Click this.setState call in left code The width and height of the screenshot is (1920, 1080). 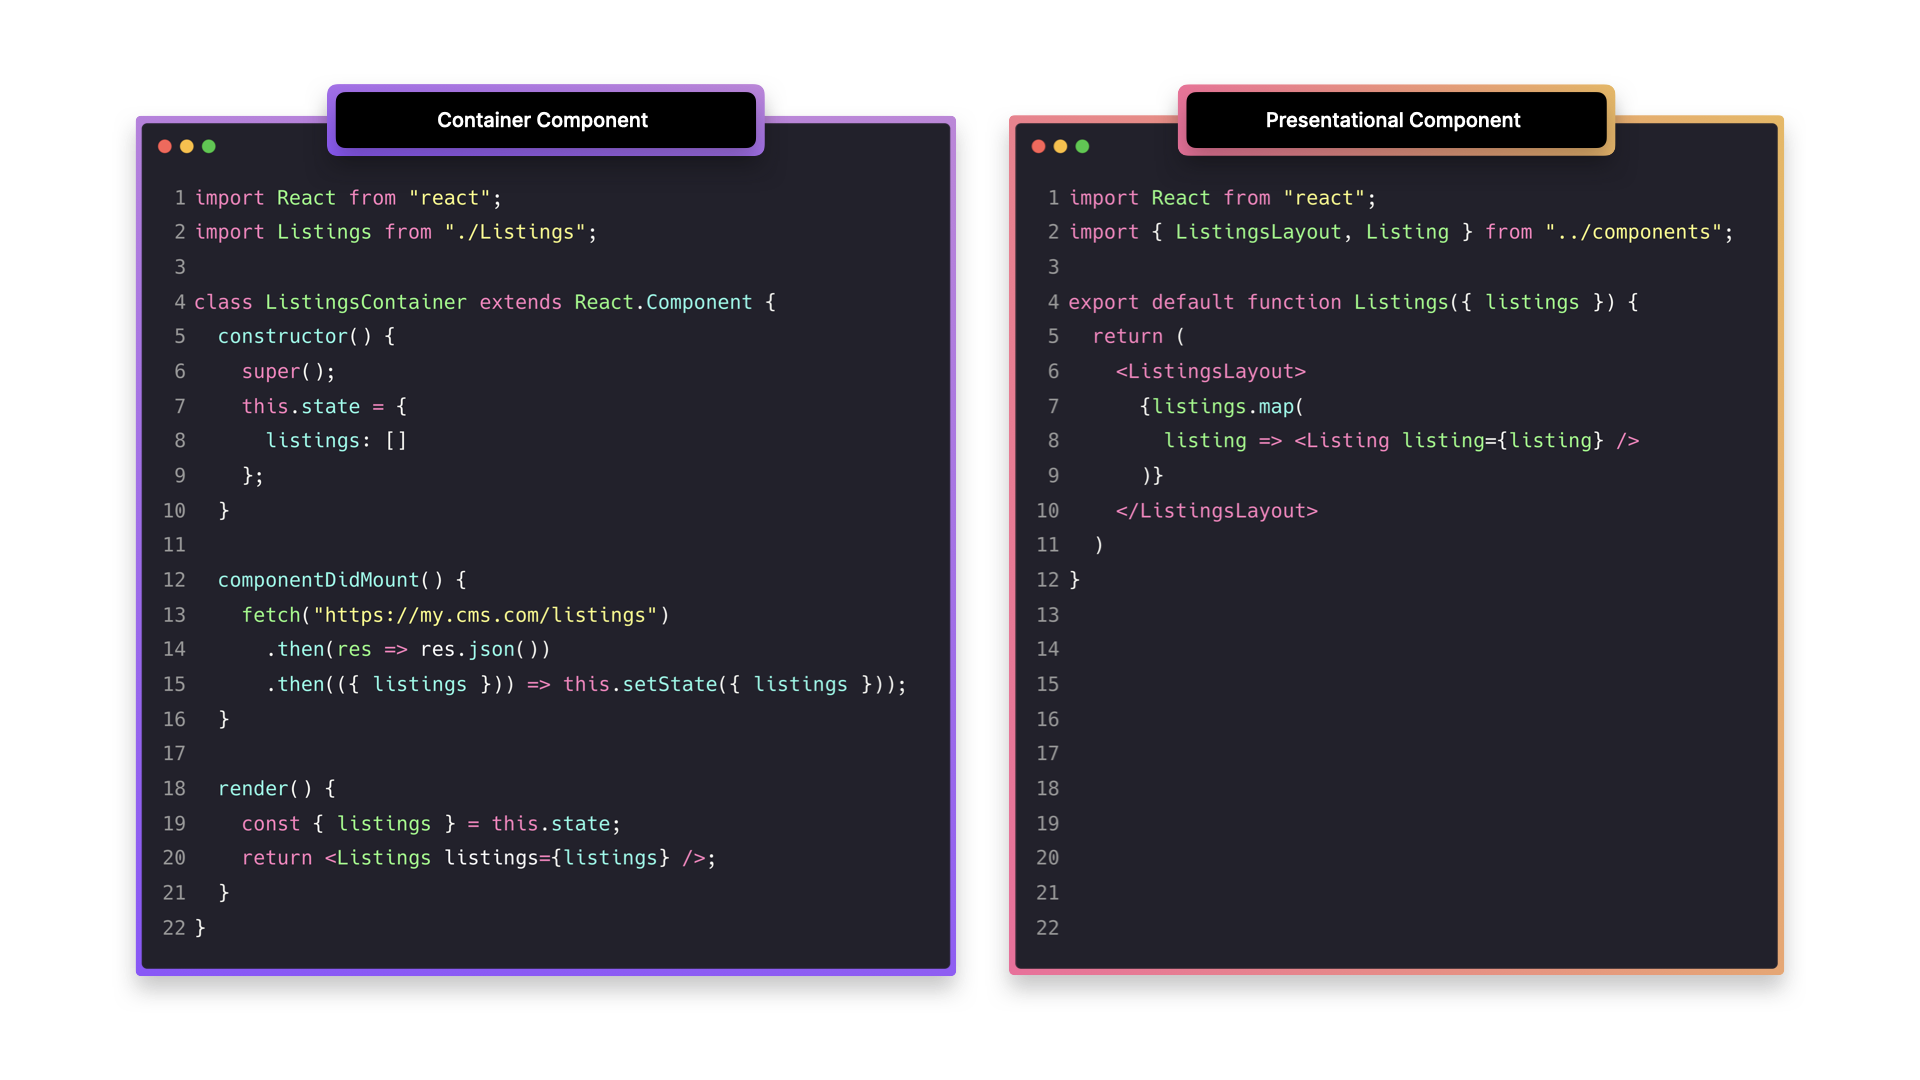click(640, 685)
